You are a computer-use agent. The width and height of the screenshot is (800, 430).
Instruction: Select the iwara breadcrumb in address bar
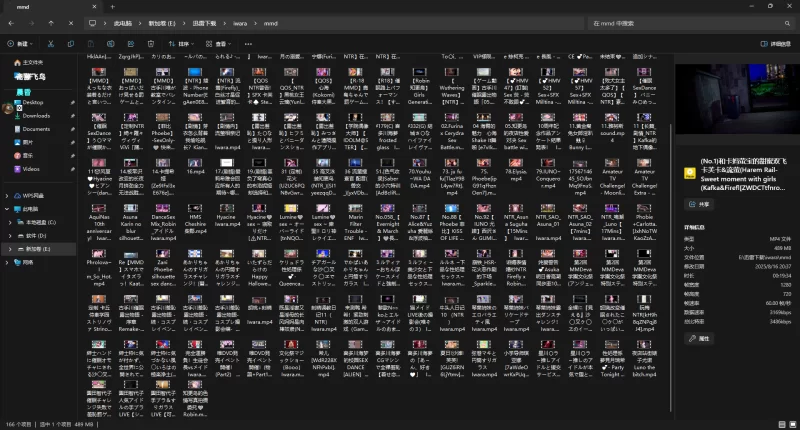click(239, 22)
